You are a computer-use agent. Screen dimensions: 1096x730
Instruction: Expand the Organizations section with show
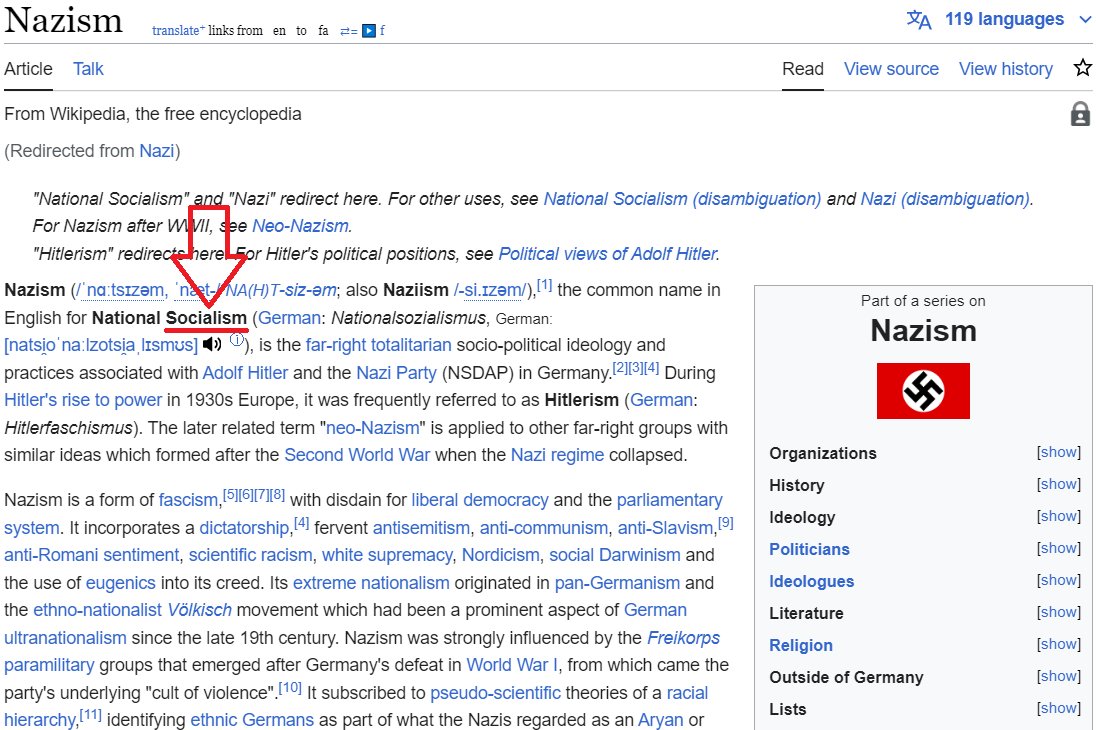(x=1058, y=452)
